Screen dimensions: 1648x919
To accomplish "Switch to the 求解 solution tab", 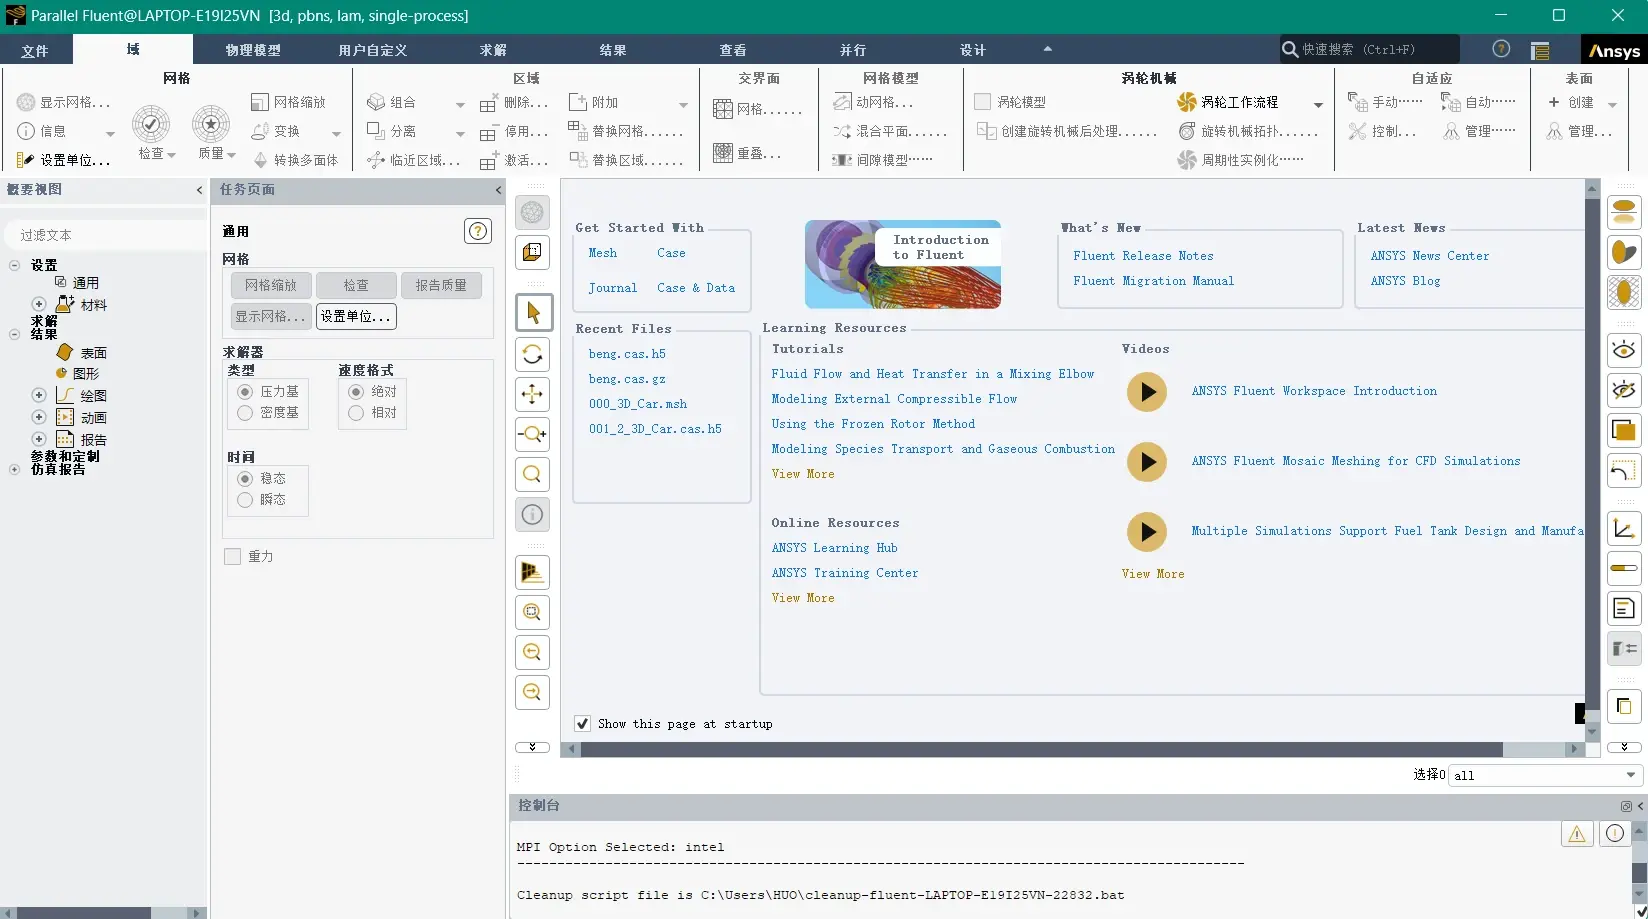I will (x=493, y=50).
